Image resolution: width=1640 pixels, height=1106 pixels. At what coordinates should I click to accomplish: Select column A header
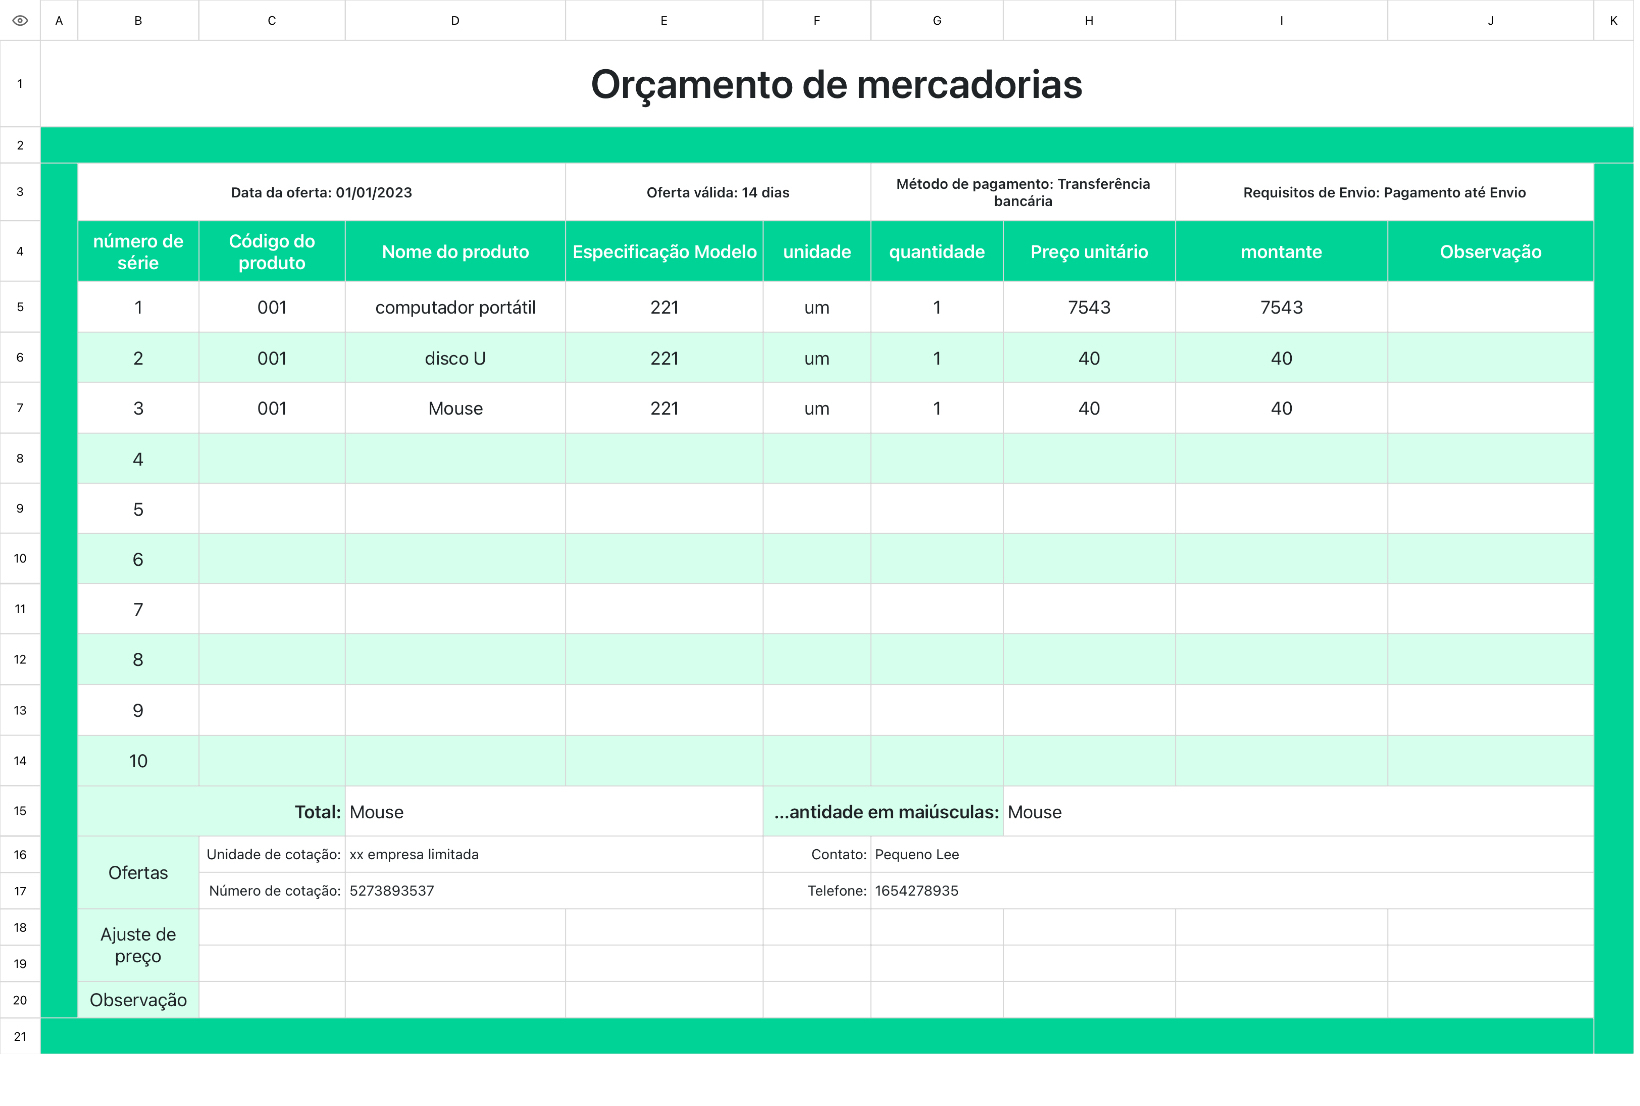tap(59, 20)
